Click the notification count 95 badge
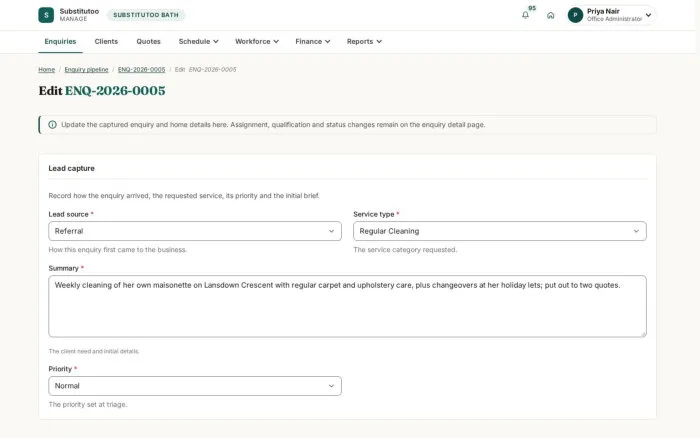The height and width of the screenshot is (438, 700). point(532,8)
